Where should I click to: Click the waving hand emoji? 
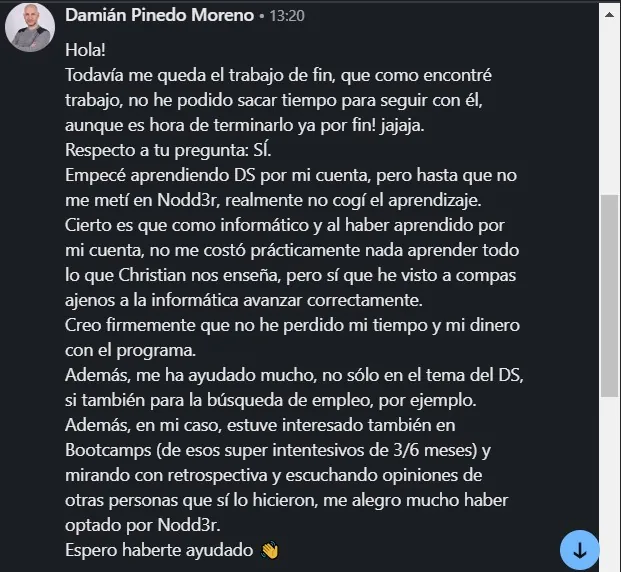tap(270, 551)
